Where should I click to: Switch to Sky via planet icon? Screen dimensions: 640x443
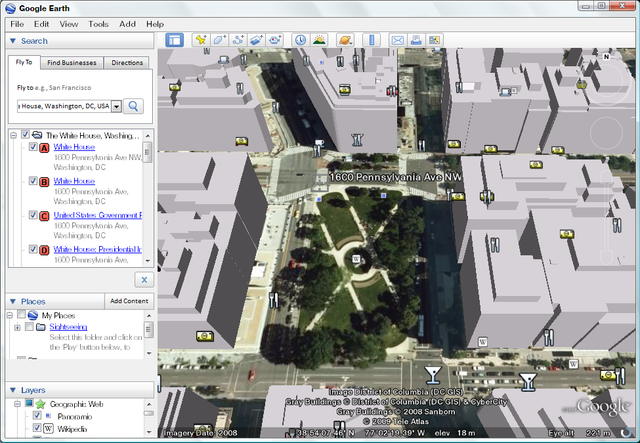345,40
